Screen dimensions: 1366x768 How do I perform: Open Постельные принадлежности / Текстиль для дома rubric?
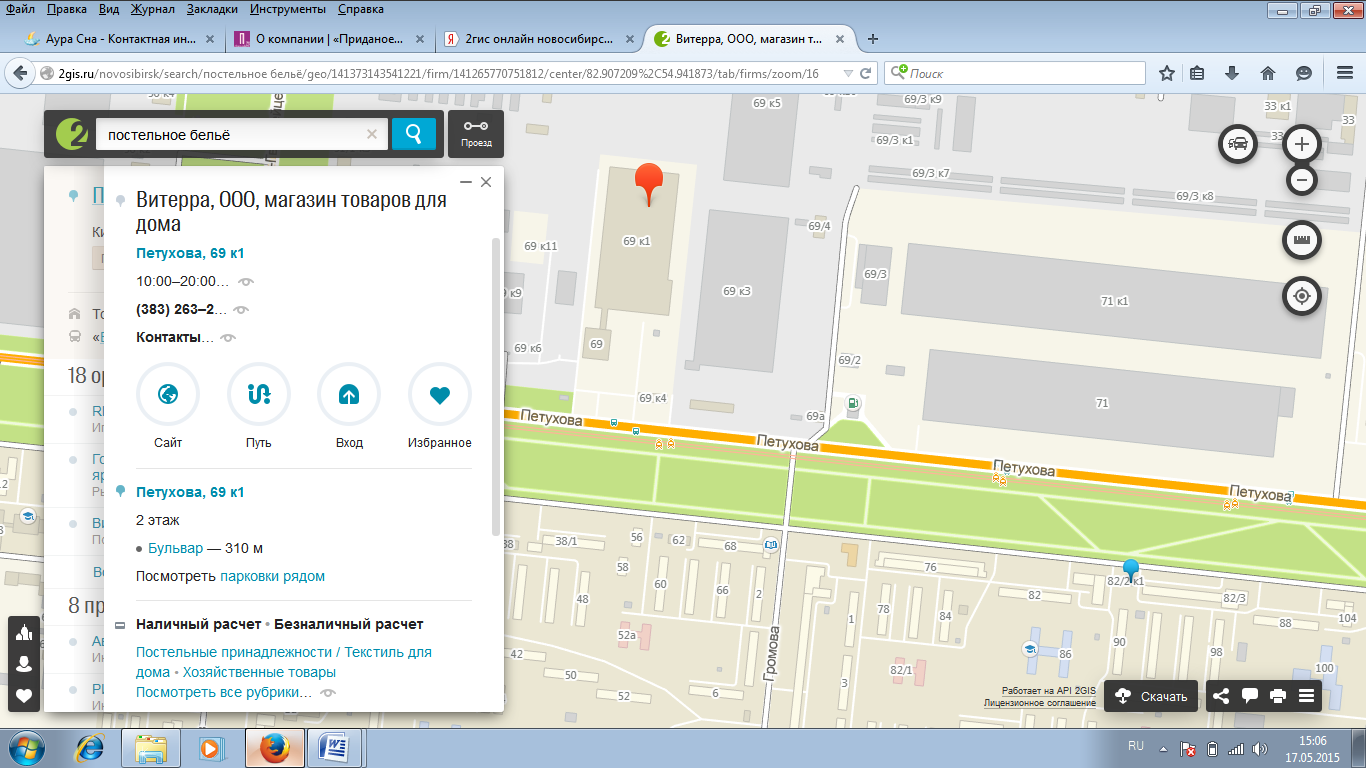click(284, 662)
